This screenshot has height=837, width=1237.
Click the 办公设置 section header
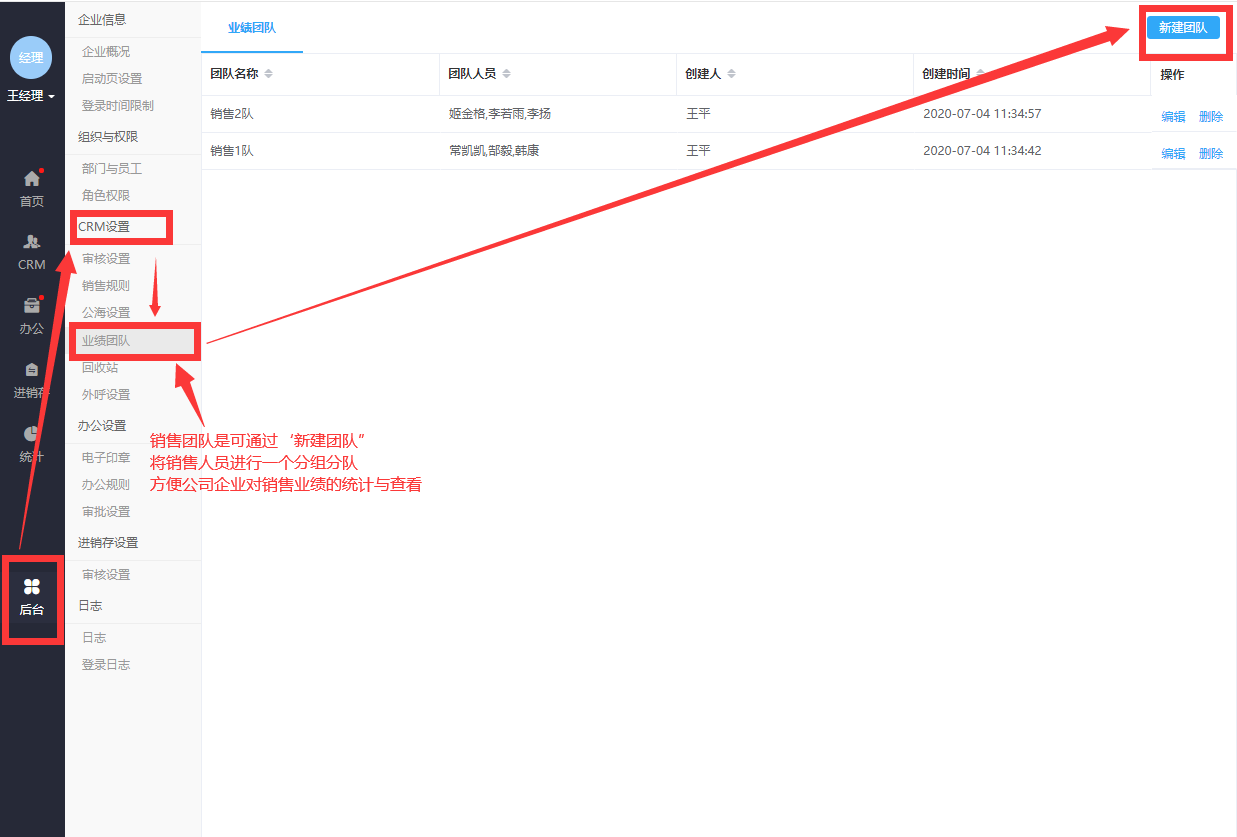pyautogui.click(x=102, y=426)
